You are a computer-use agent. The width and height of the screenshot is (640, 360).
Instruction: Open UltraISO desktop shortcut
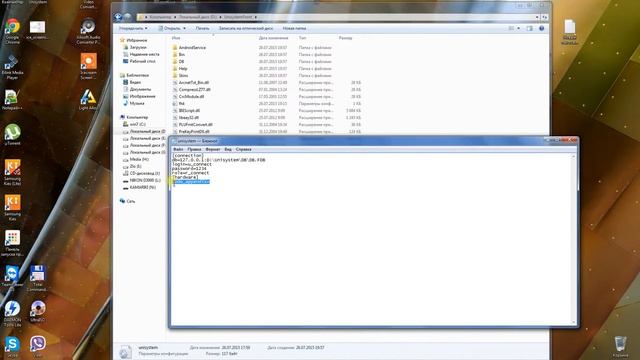point(38,311)
